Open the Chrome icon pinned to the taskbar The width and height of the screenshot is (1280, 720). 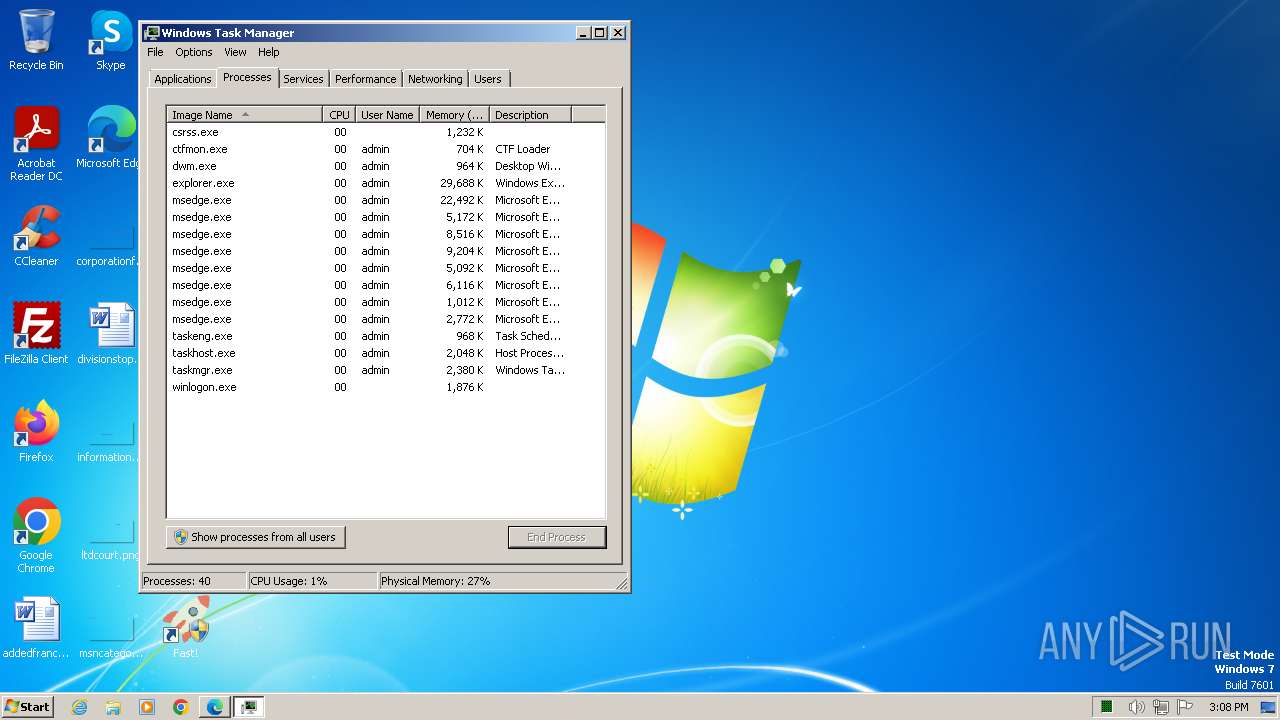coord(181,707)
